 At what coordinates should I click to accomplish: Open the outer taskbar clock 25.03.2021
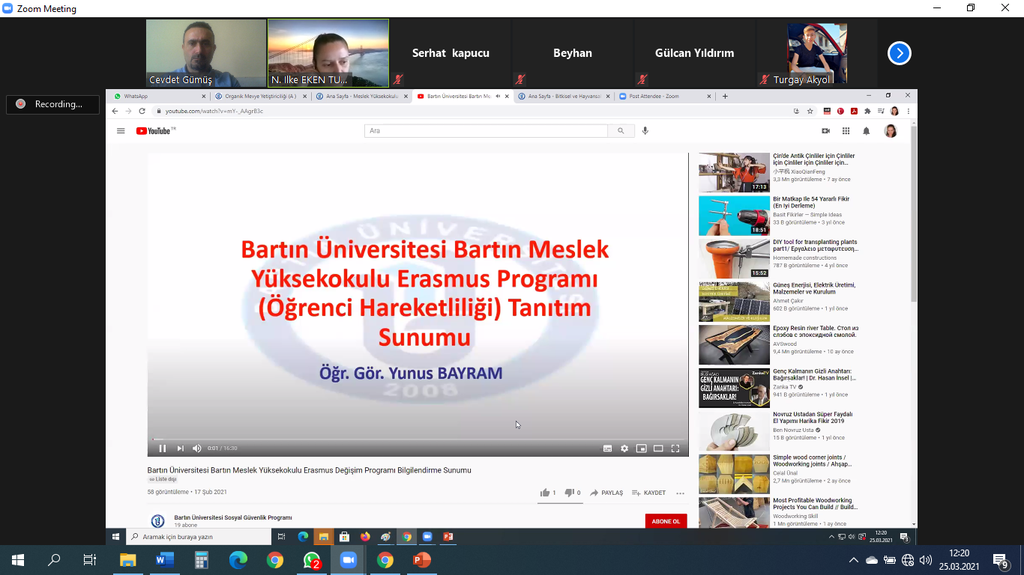(x=959, y=560)
